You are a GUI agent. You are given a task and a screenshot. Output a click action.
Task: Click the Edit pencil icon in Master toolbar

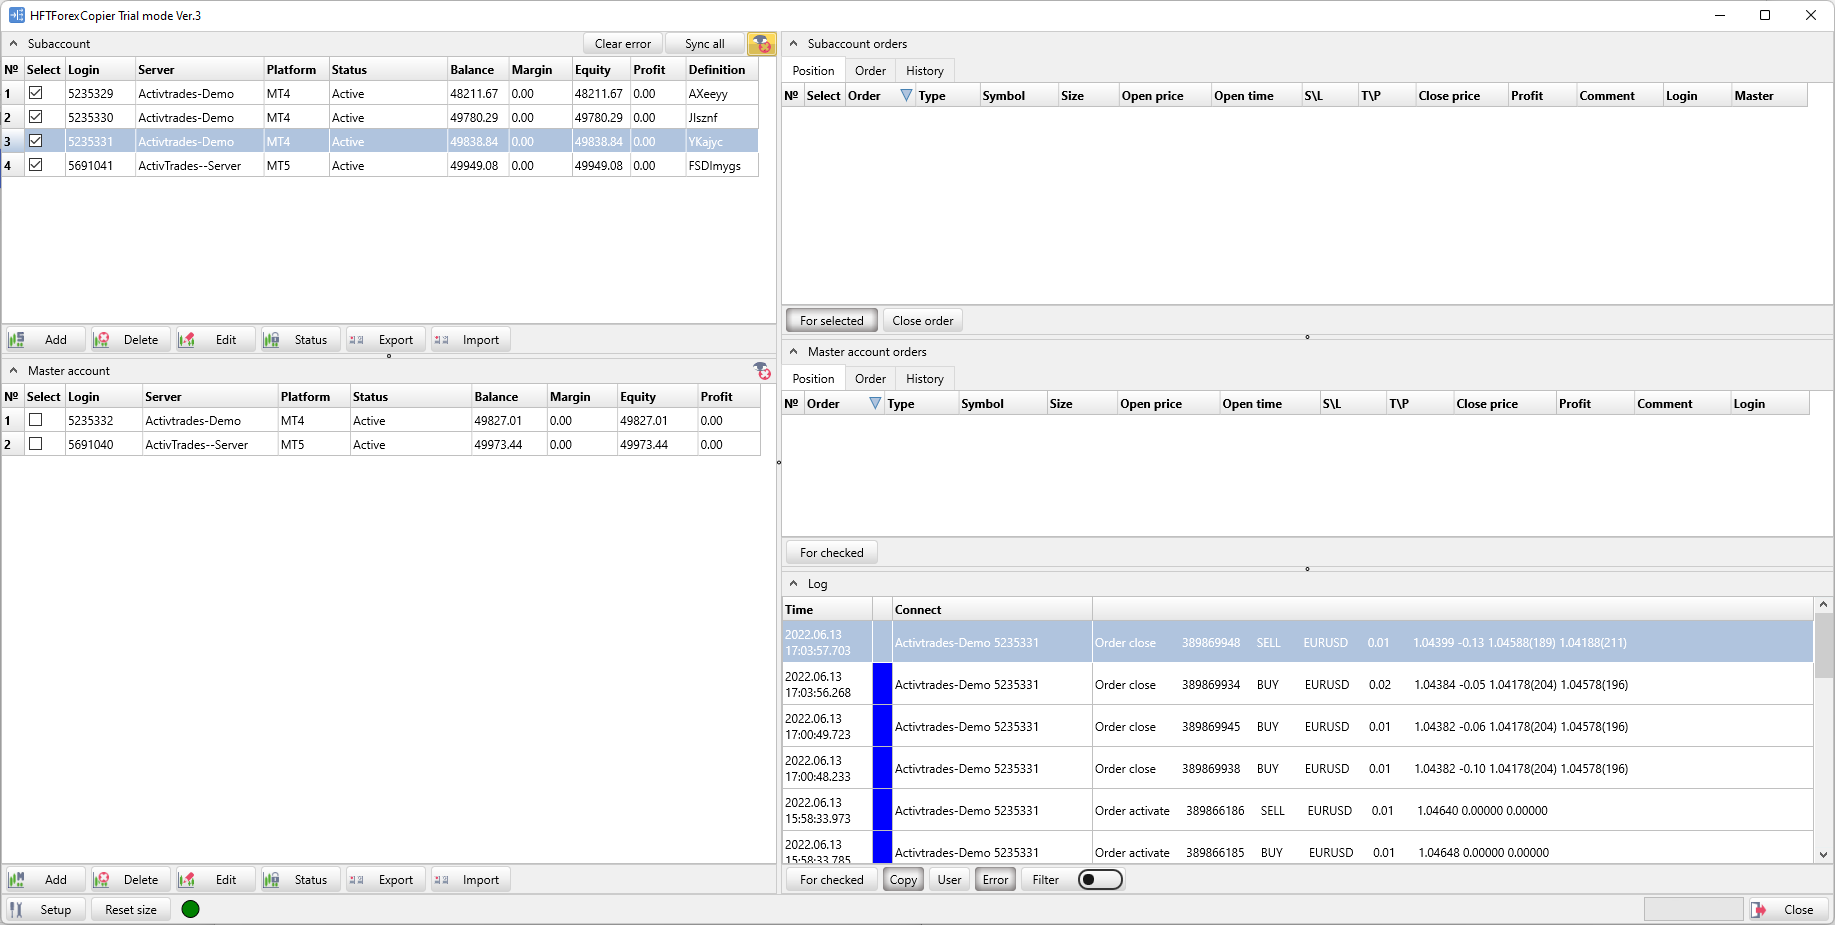[x=186, y=879]
